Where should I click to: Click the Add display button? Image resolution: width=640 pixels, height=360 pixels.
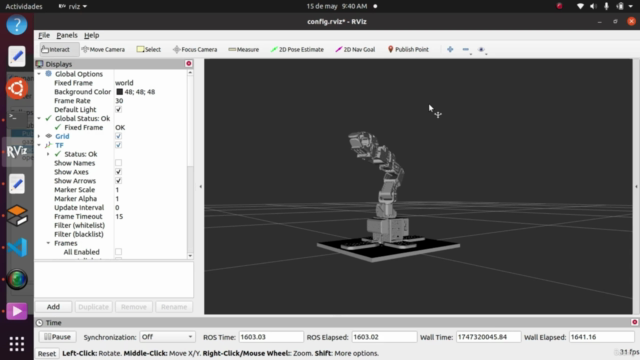tap(53, 307)
